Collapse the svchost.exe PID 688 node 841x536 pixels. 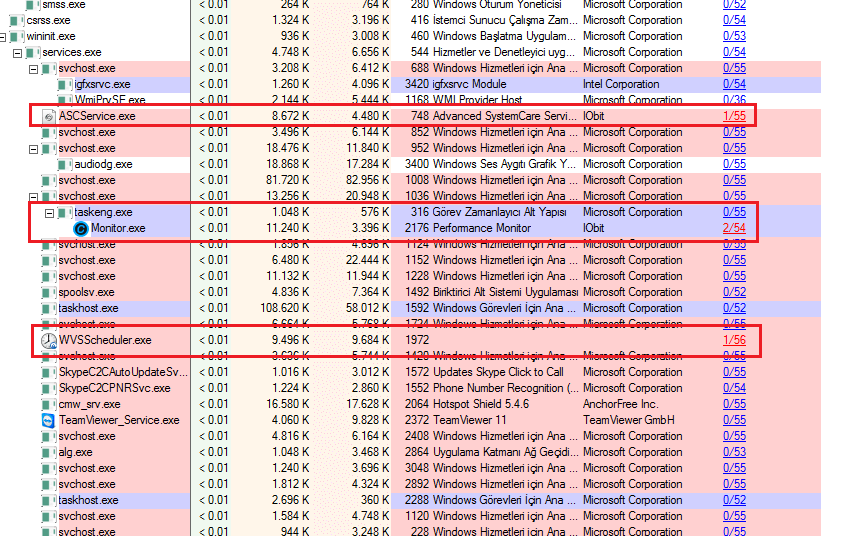[x=33, y=69]
